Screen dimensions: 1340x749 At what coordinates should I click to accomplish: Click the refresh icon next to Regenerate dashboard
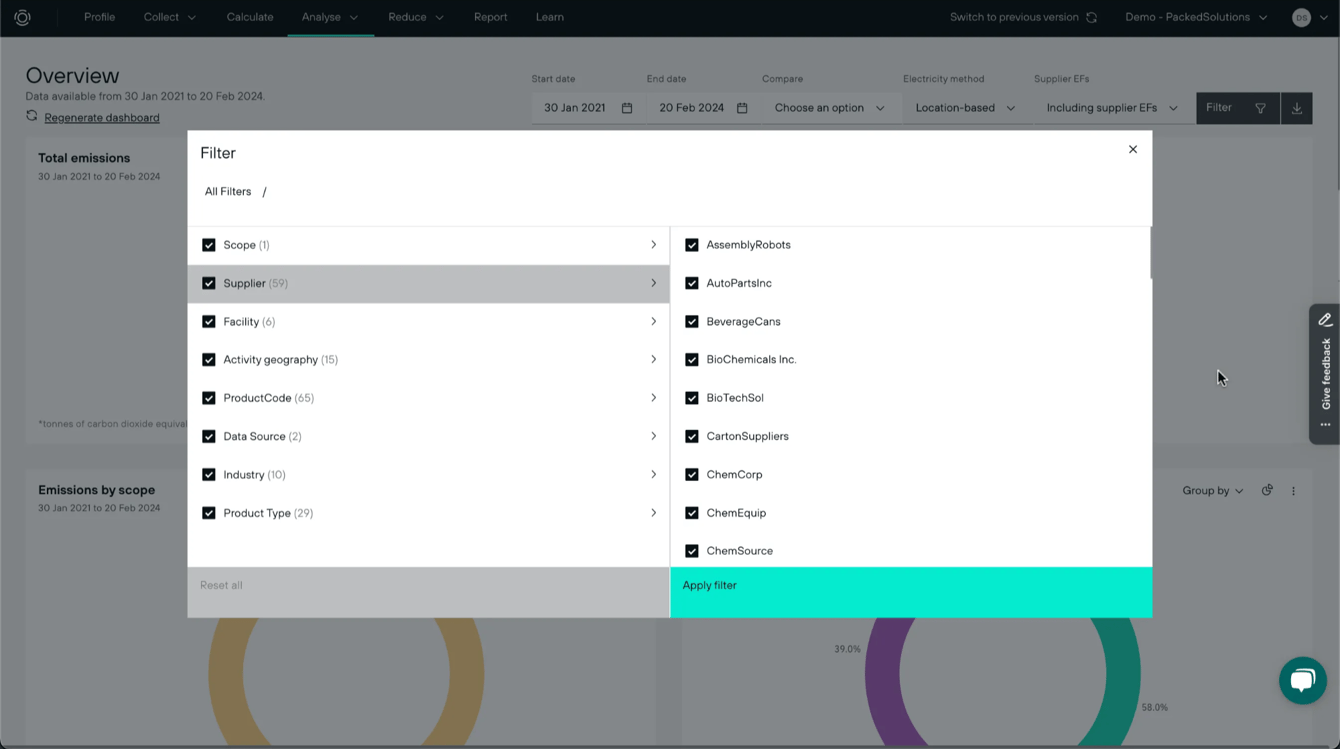point(33,116)
